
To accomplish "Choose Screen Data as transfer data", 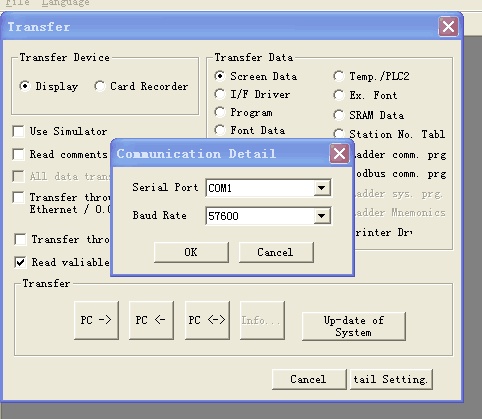I will (x=220, y=76).
